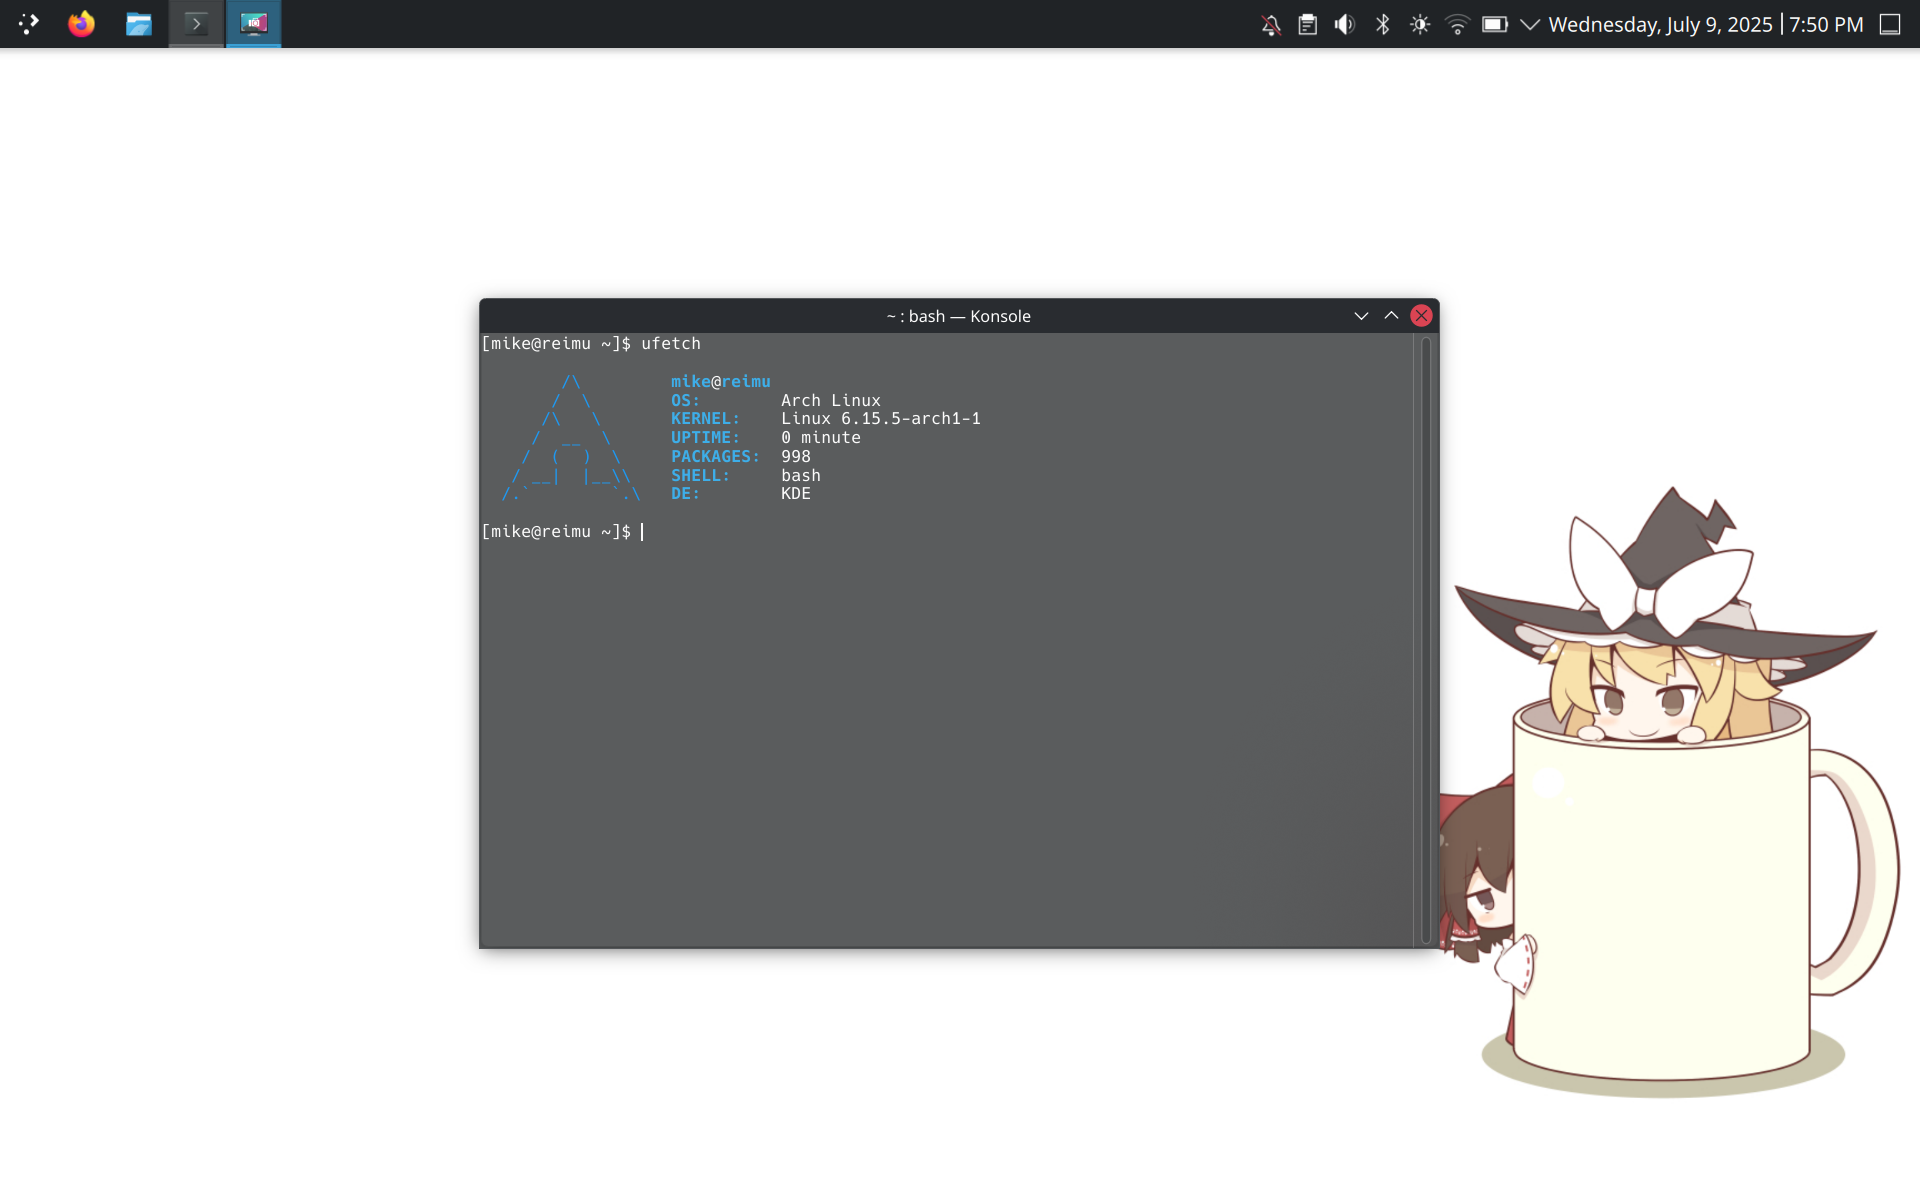The height and width of the screenshot is (1200, 1920).
Task: Select the screenshot tool taskbar entry
Action: pyautogui.click(x=253, y=24)
